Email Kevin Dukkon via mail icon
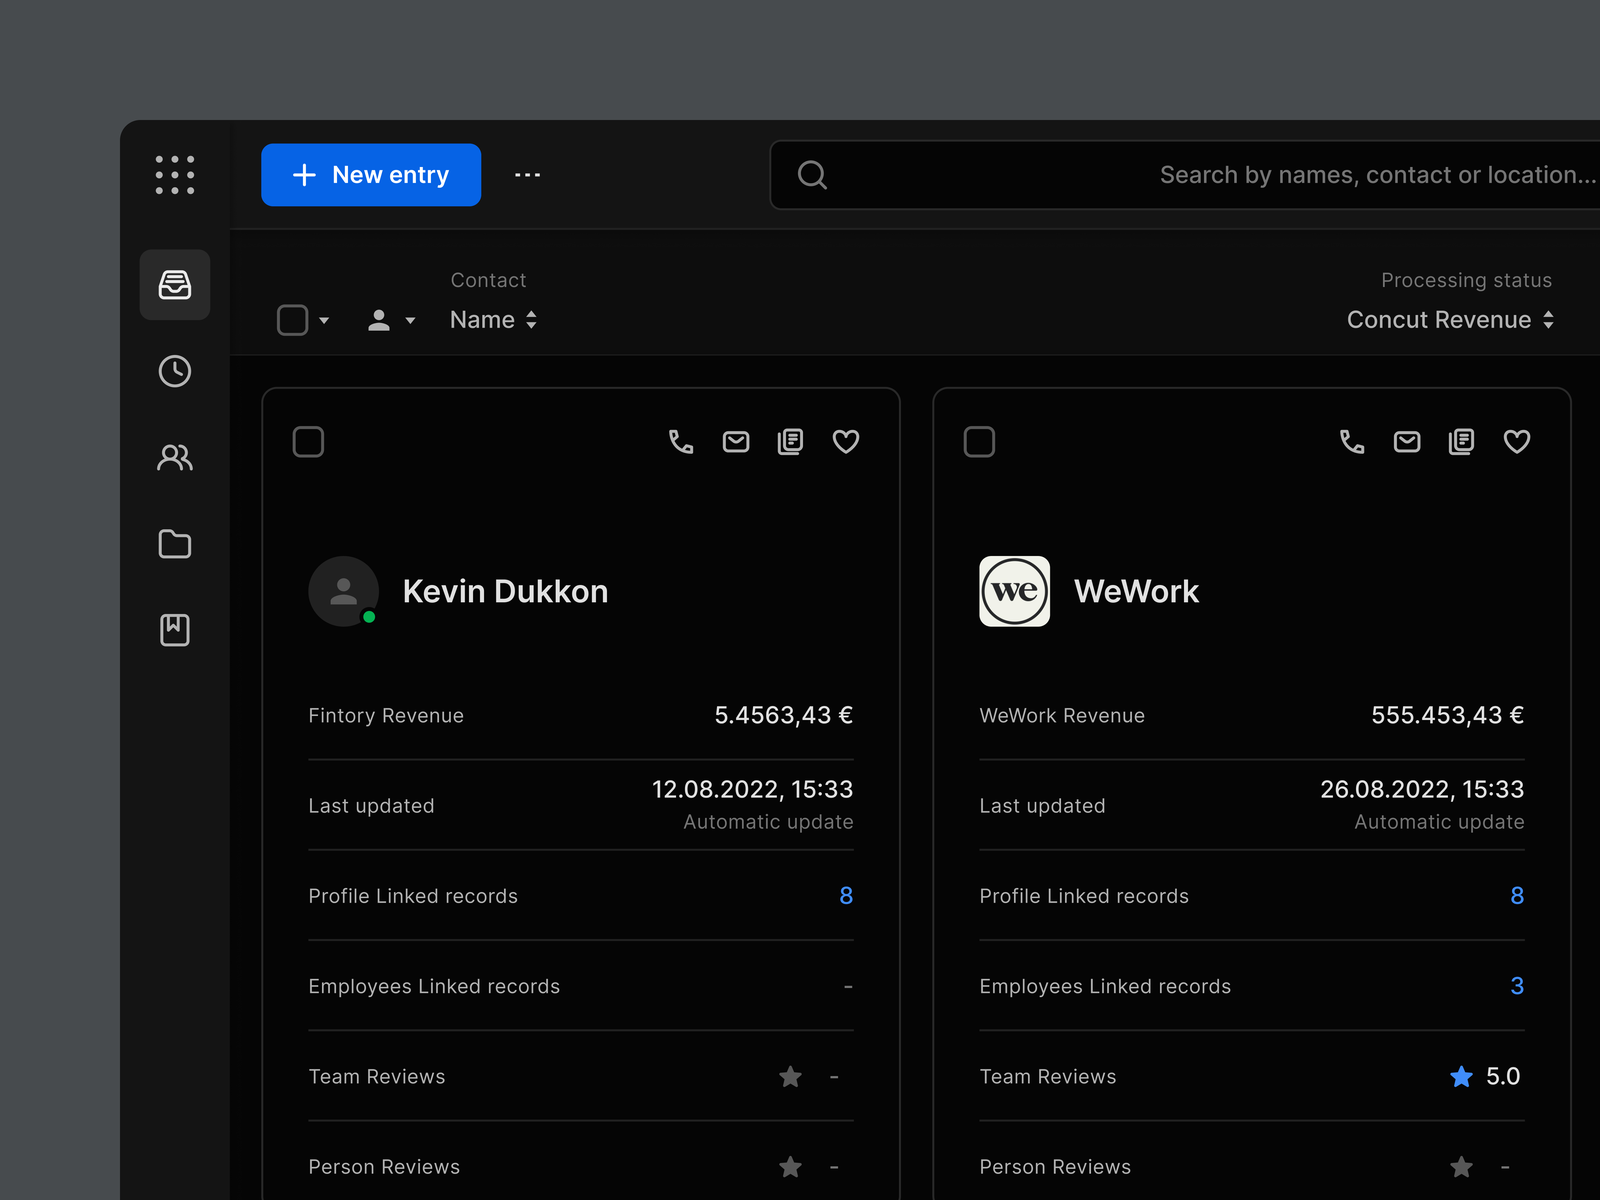The height and width of the screenshot is (1200, 1600). 736,442
